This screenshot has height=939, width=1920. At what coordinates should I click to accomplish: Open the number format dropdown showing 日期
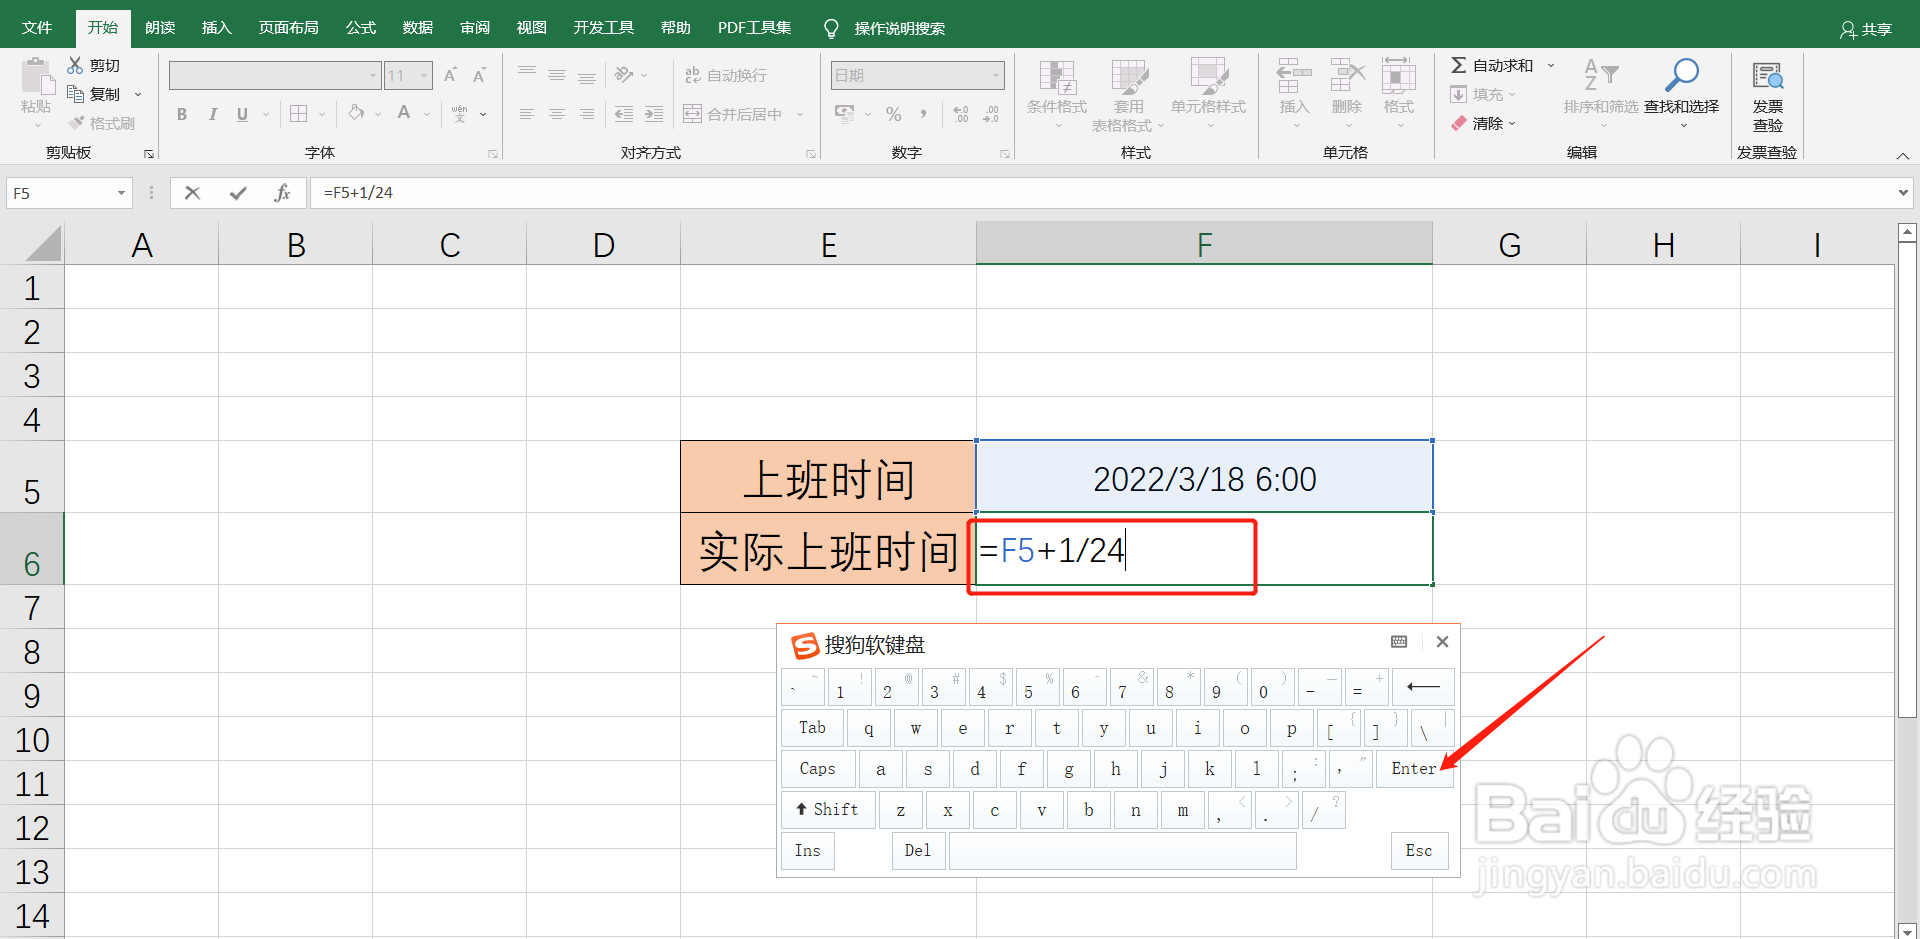(x=995, y=75)
